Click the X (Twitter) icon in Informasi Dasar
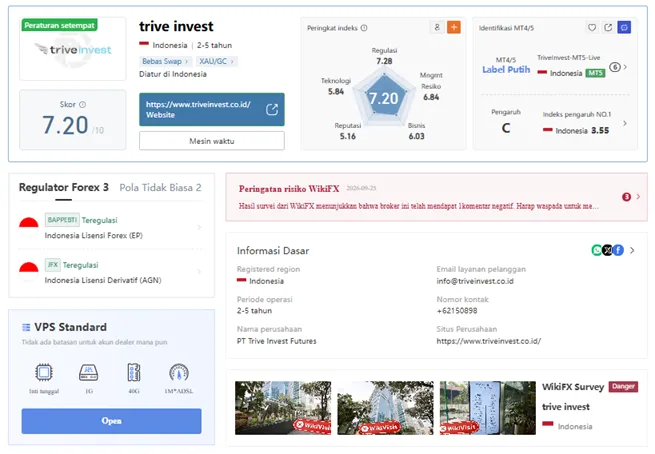The image size is (655, 454). click(607, 250)
